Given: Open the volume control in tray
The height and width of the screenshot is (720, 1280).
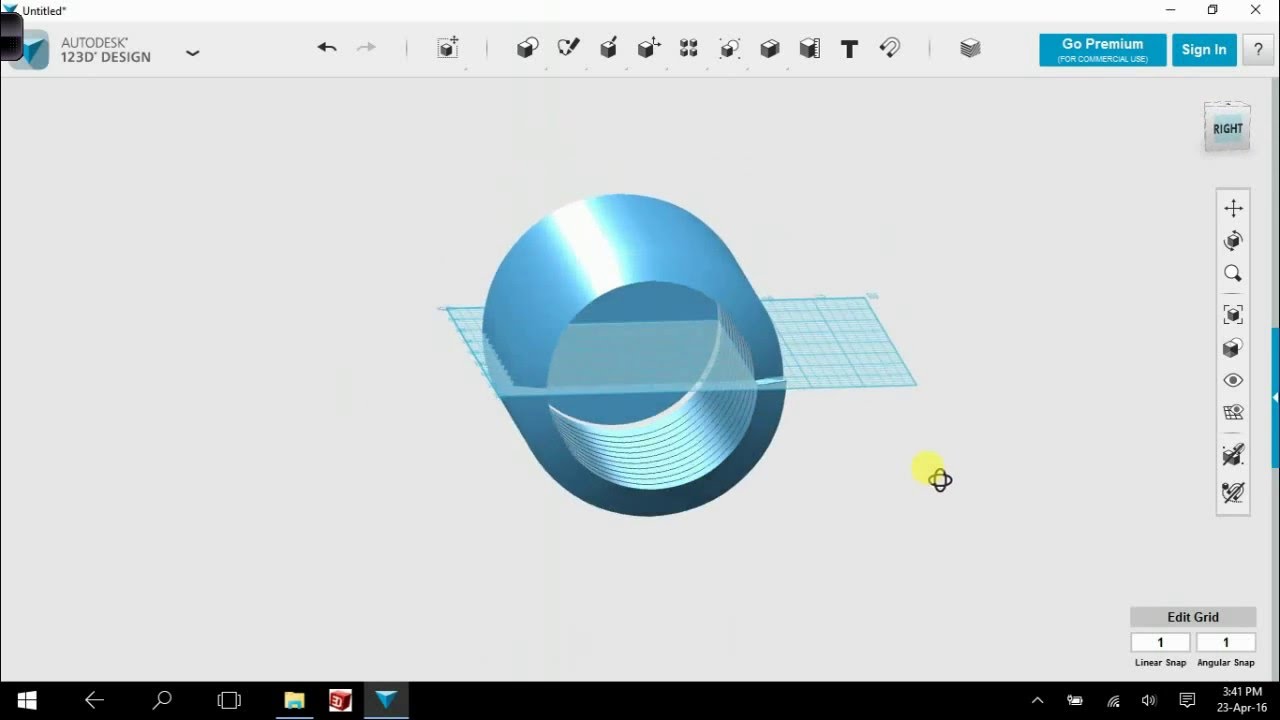Looking at the screenshot, I should pyautogui.click(x=1149, y=701).
